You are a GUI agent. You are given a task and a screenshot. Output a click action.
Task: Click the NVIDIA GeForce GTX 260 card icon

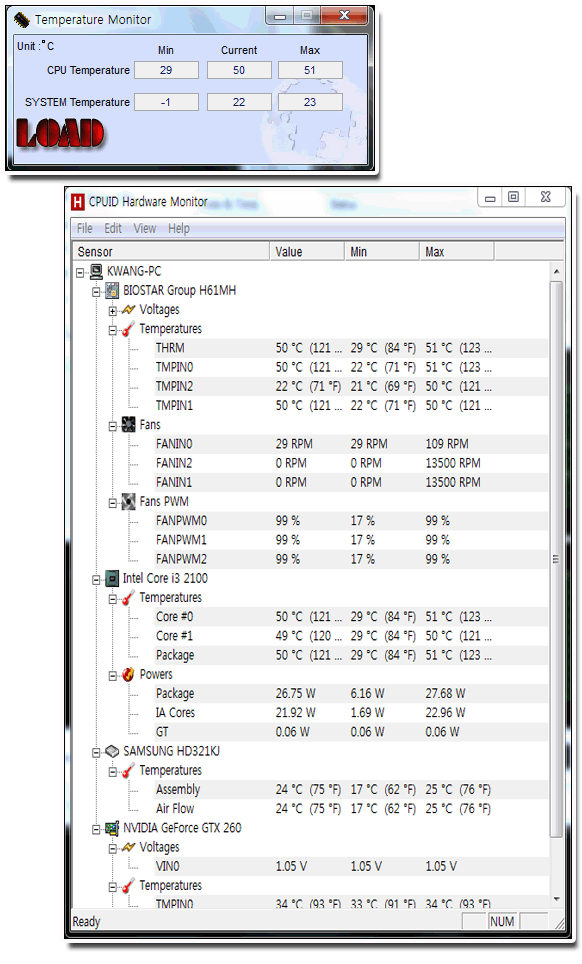(x=112, y=828)
